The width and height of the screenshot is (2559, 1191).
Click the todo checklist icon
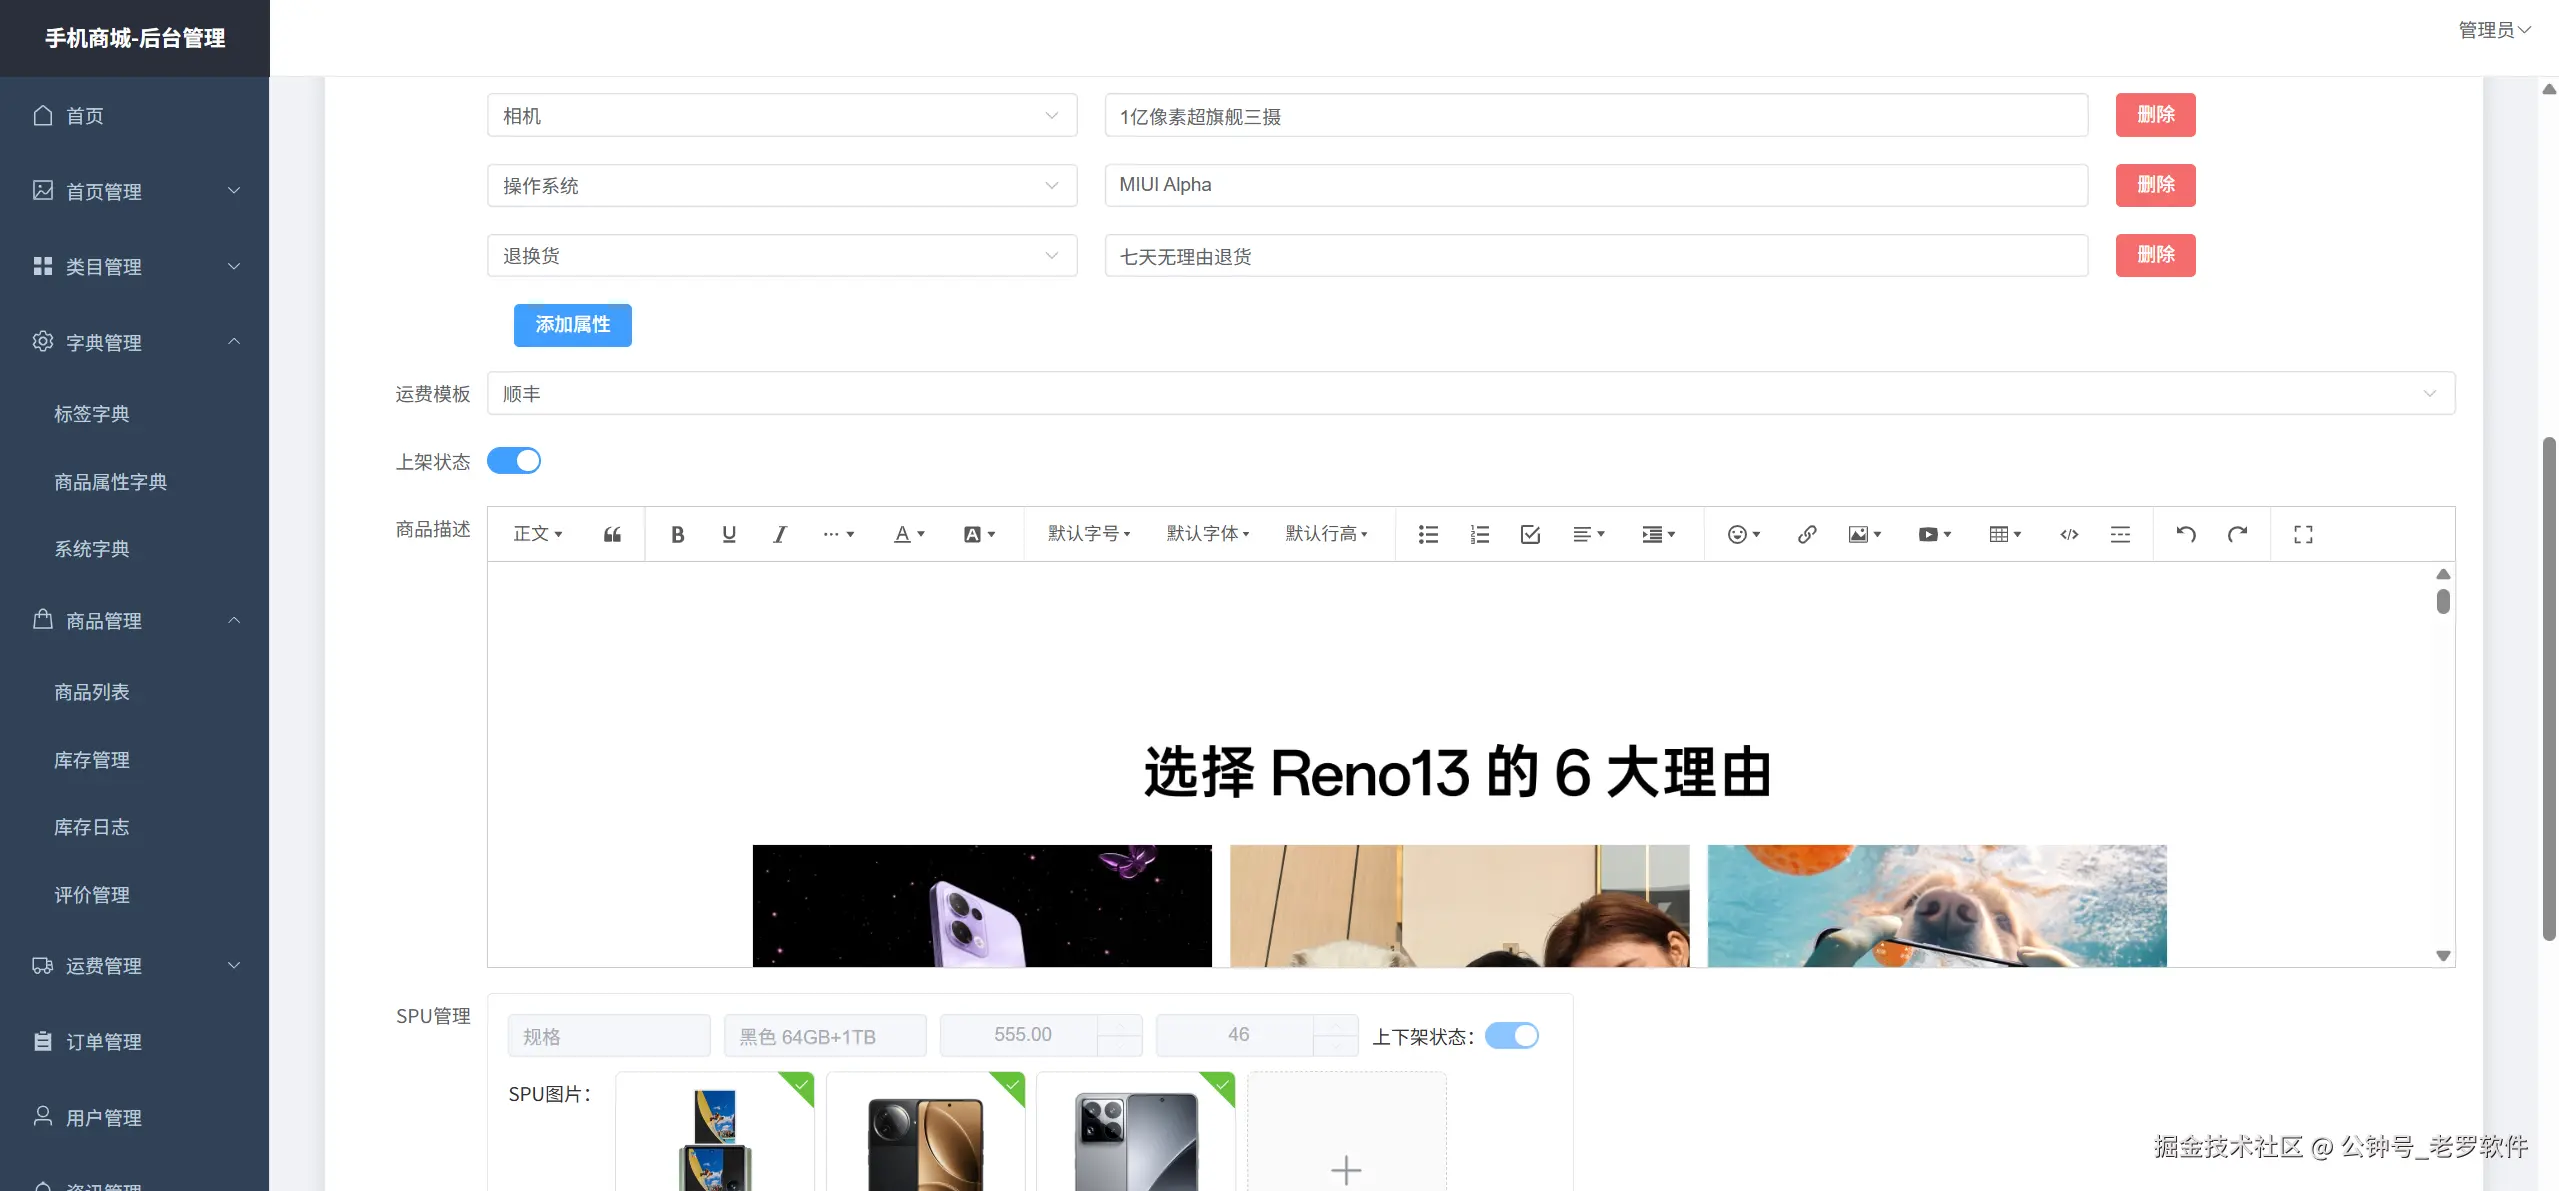coord(1530,534)
